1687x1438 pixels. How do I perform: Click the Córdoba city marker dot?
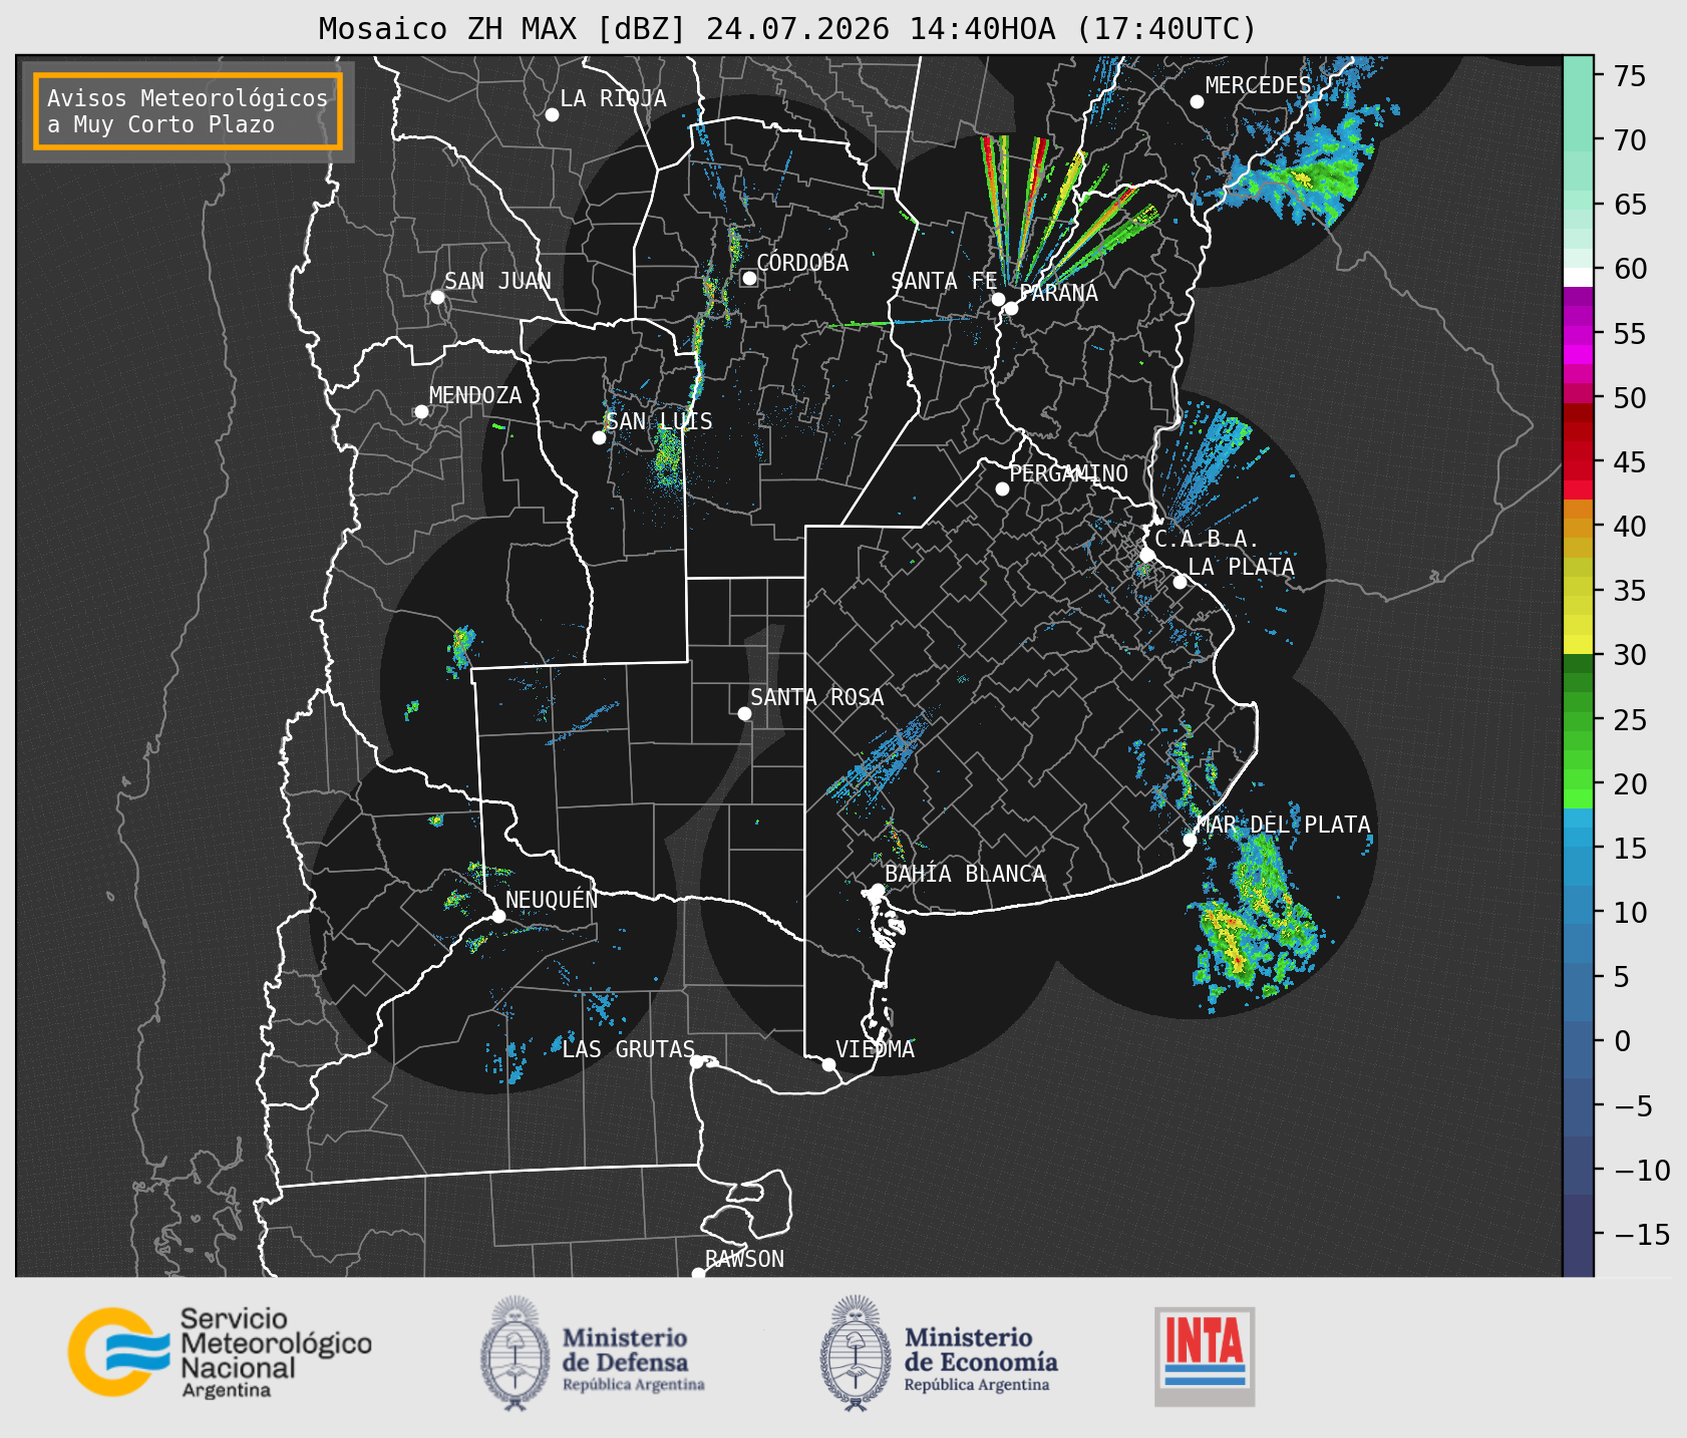coord(749,278)
